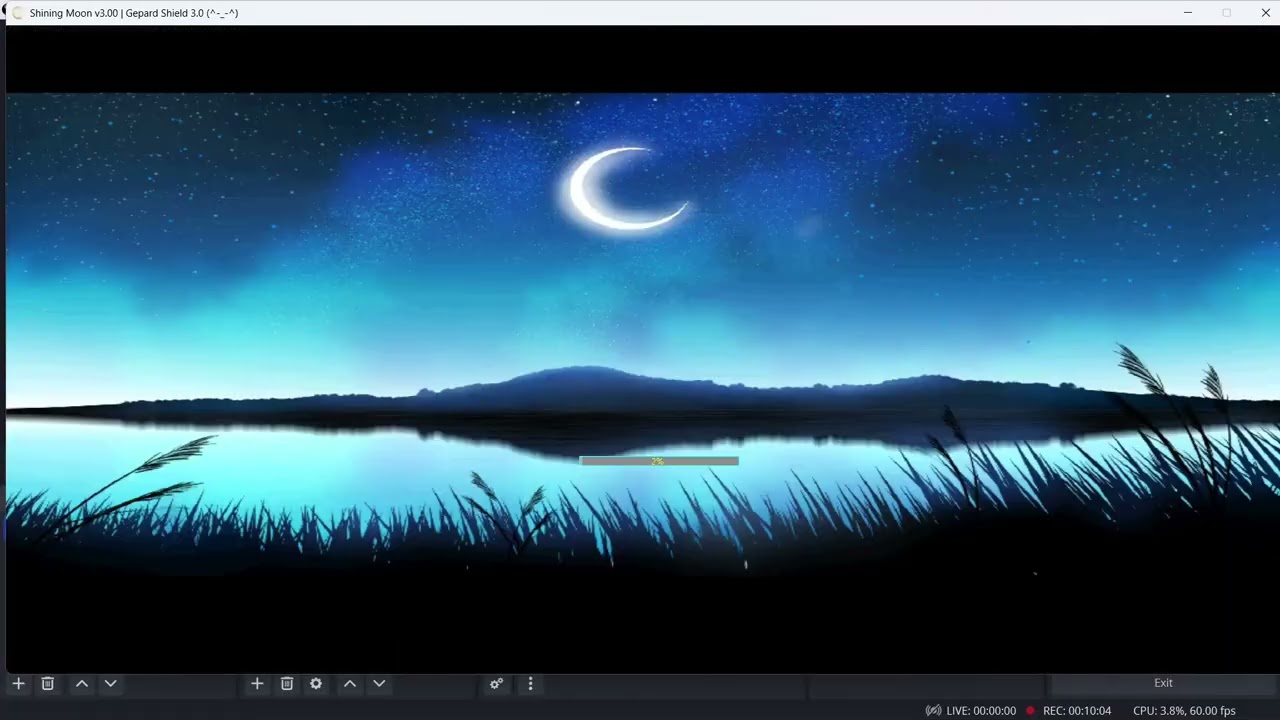Move scene down using the first down arrow
The image size is (1280, 720).
[111, 684]
